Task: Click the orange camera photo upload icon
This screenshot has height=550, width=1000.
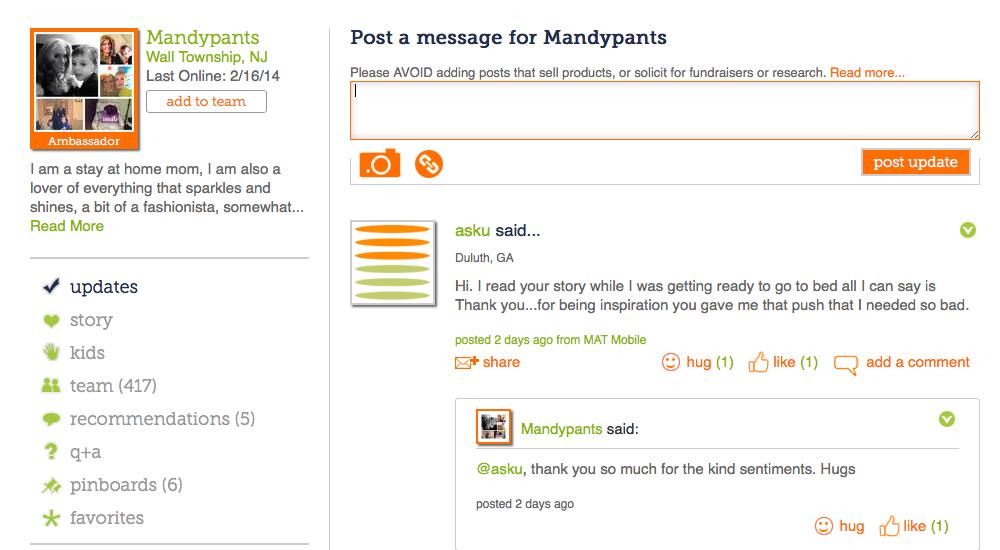Action: coord(379,164)
